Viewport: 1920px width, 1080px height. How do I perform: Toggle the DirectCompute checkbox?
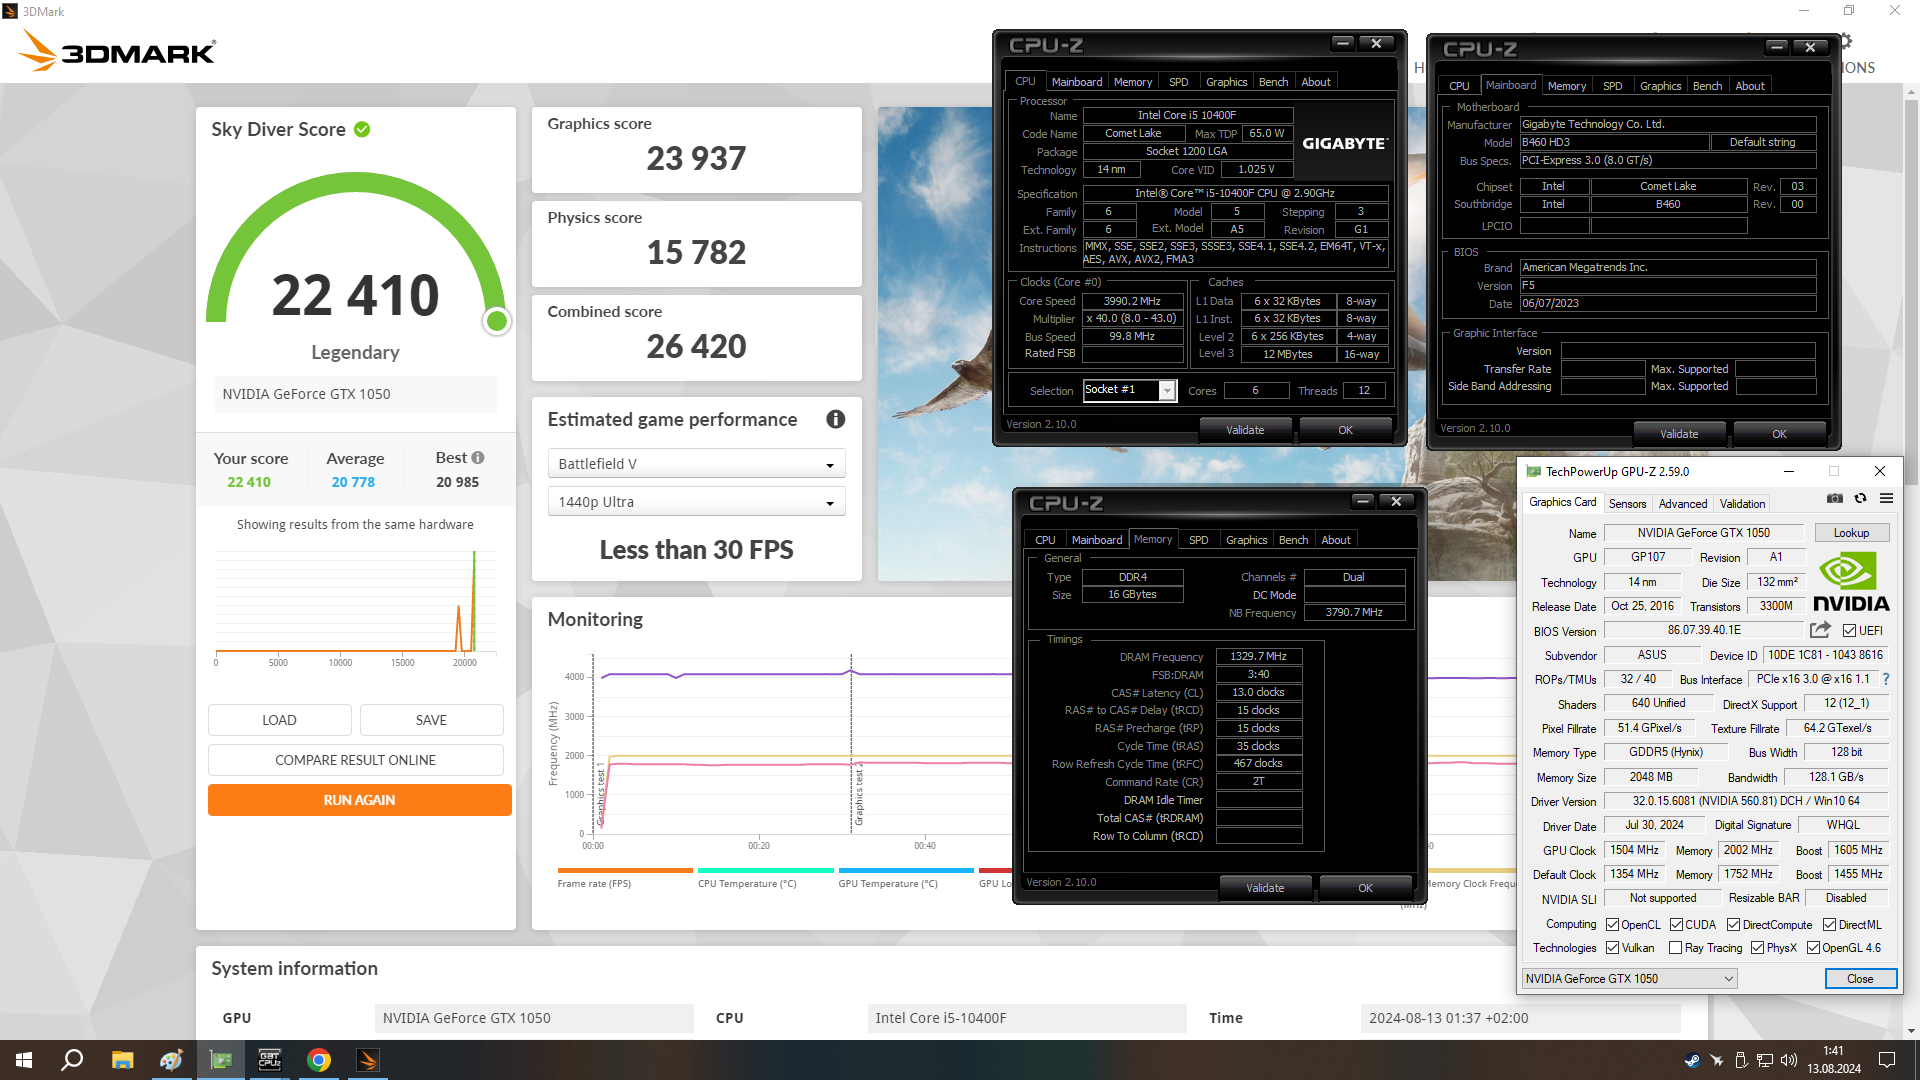click(1733, 925)
